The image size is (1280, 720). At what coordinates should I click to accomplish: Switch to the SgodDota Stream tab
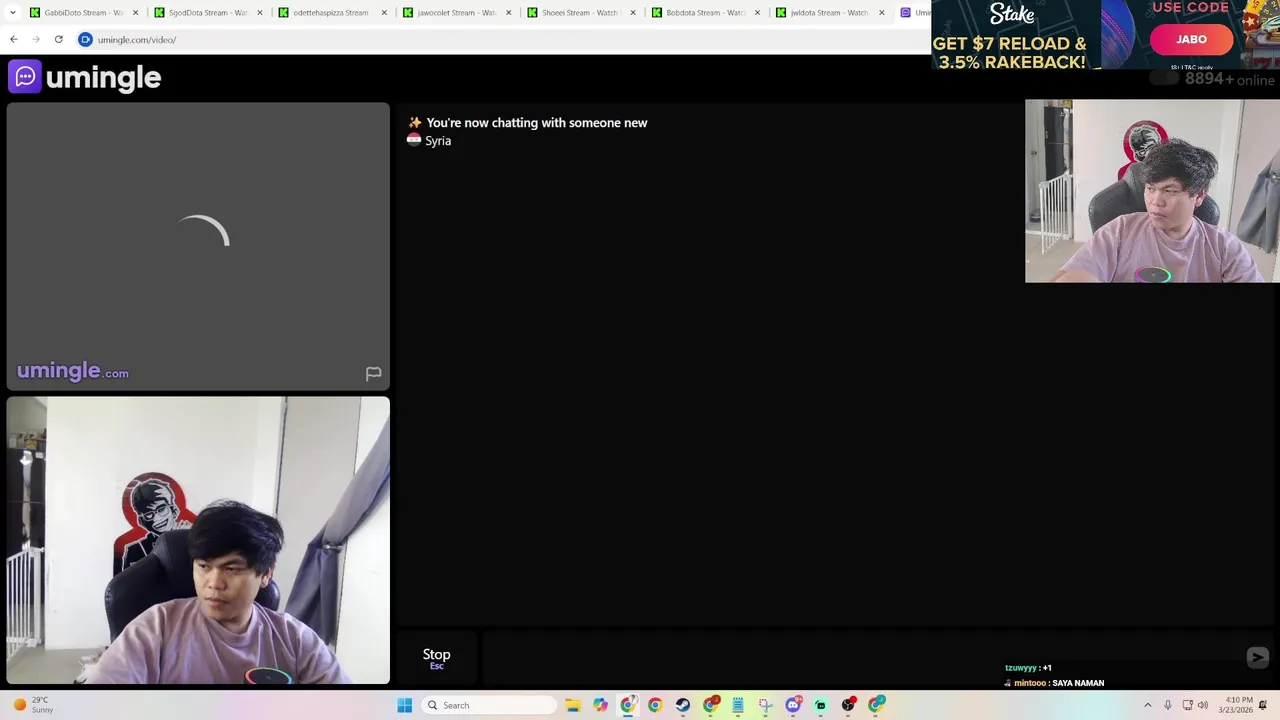tap(209, 13)
